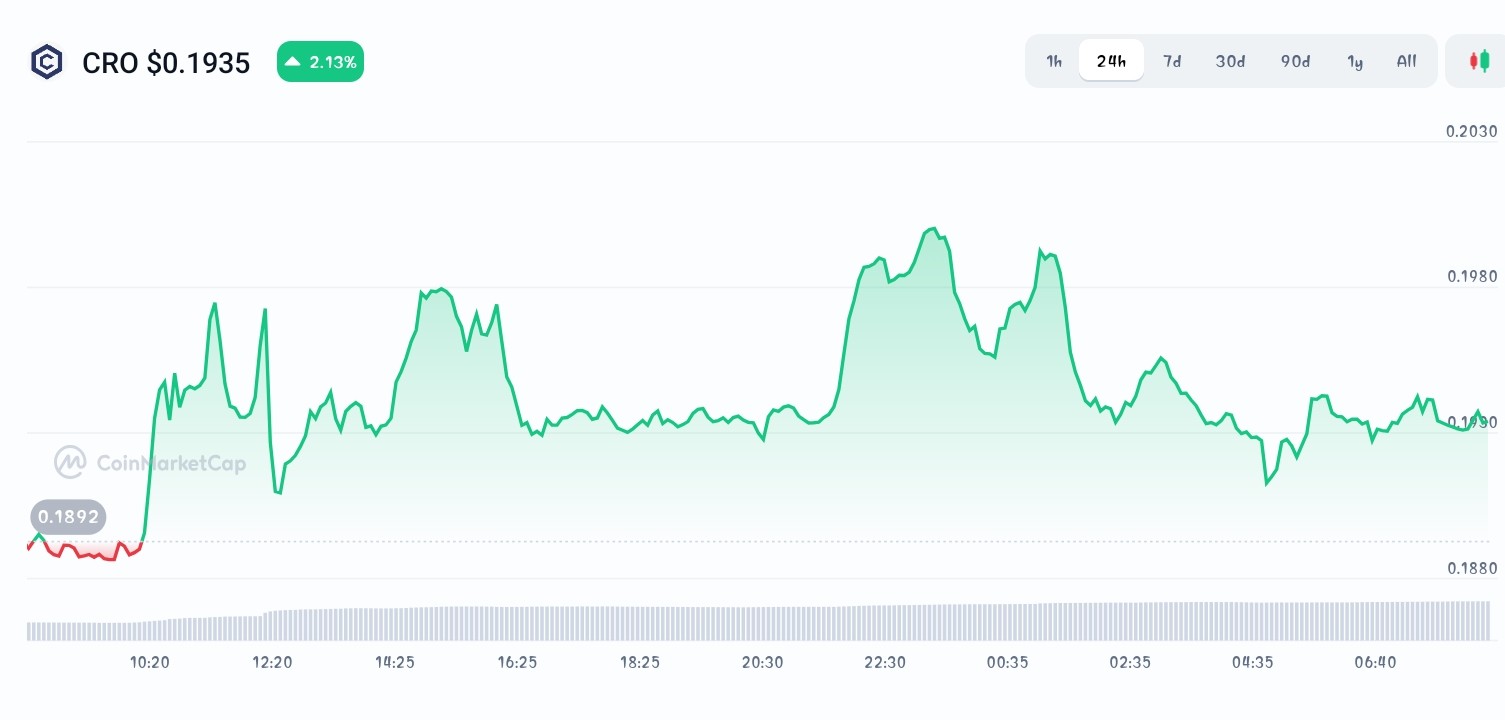Image resolution: width=1505 pixels, height=720 pixels.
Task: Click the 0.1980 y-axis label
Action: pyautogui.click(x=1472, y=277)
